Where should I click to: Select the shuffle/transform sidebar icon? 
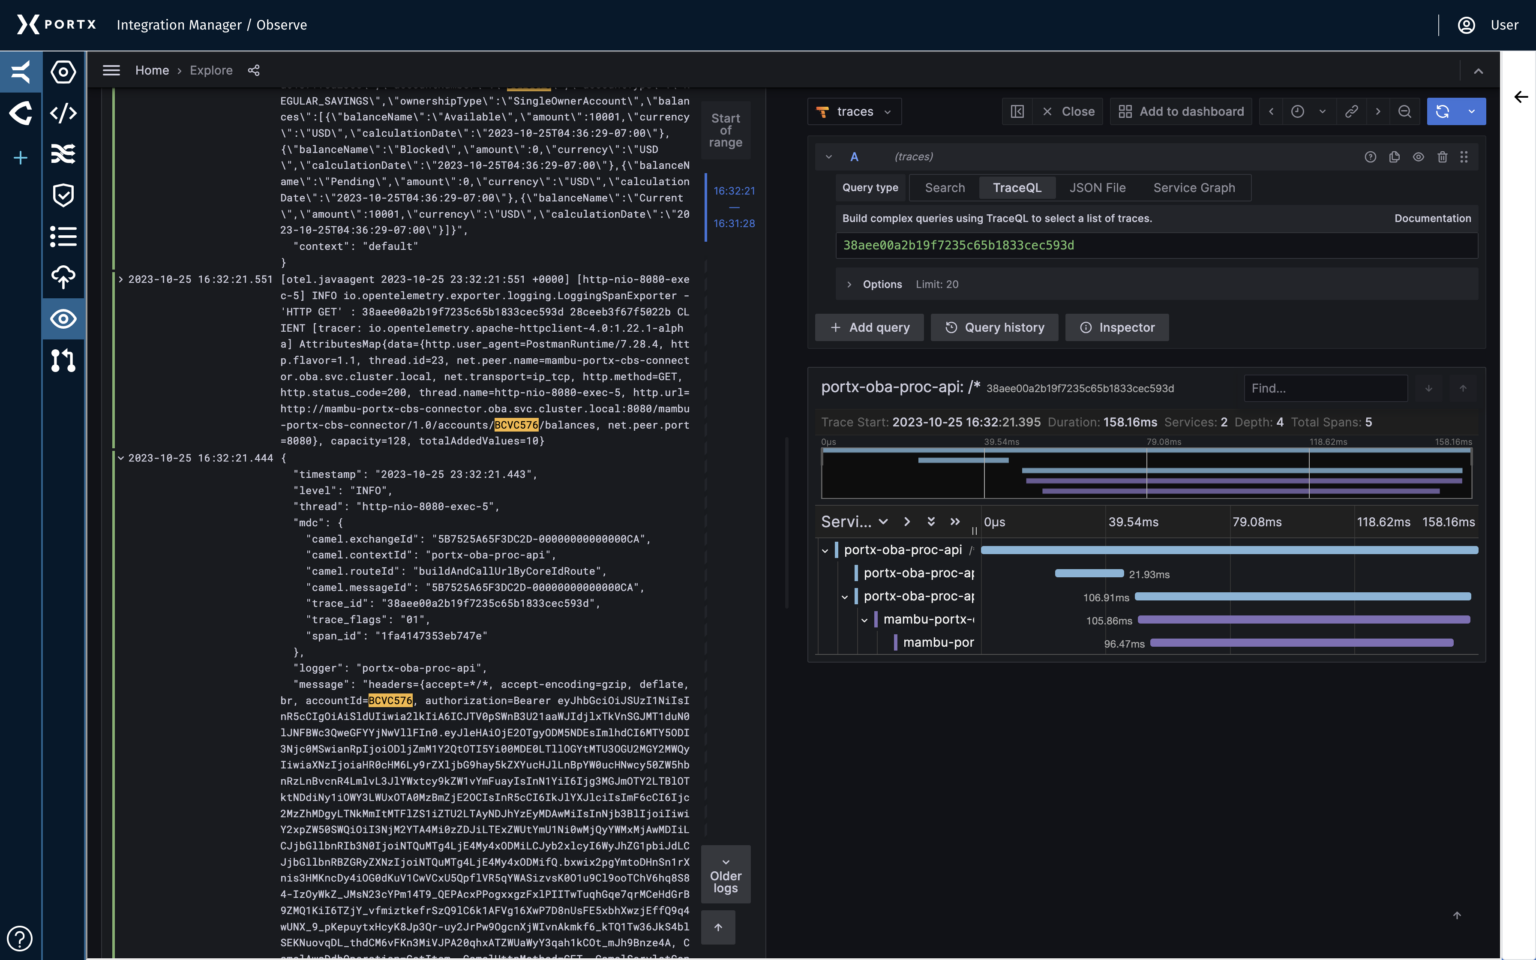[x=63, y=154]
